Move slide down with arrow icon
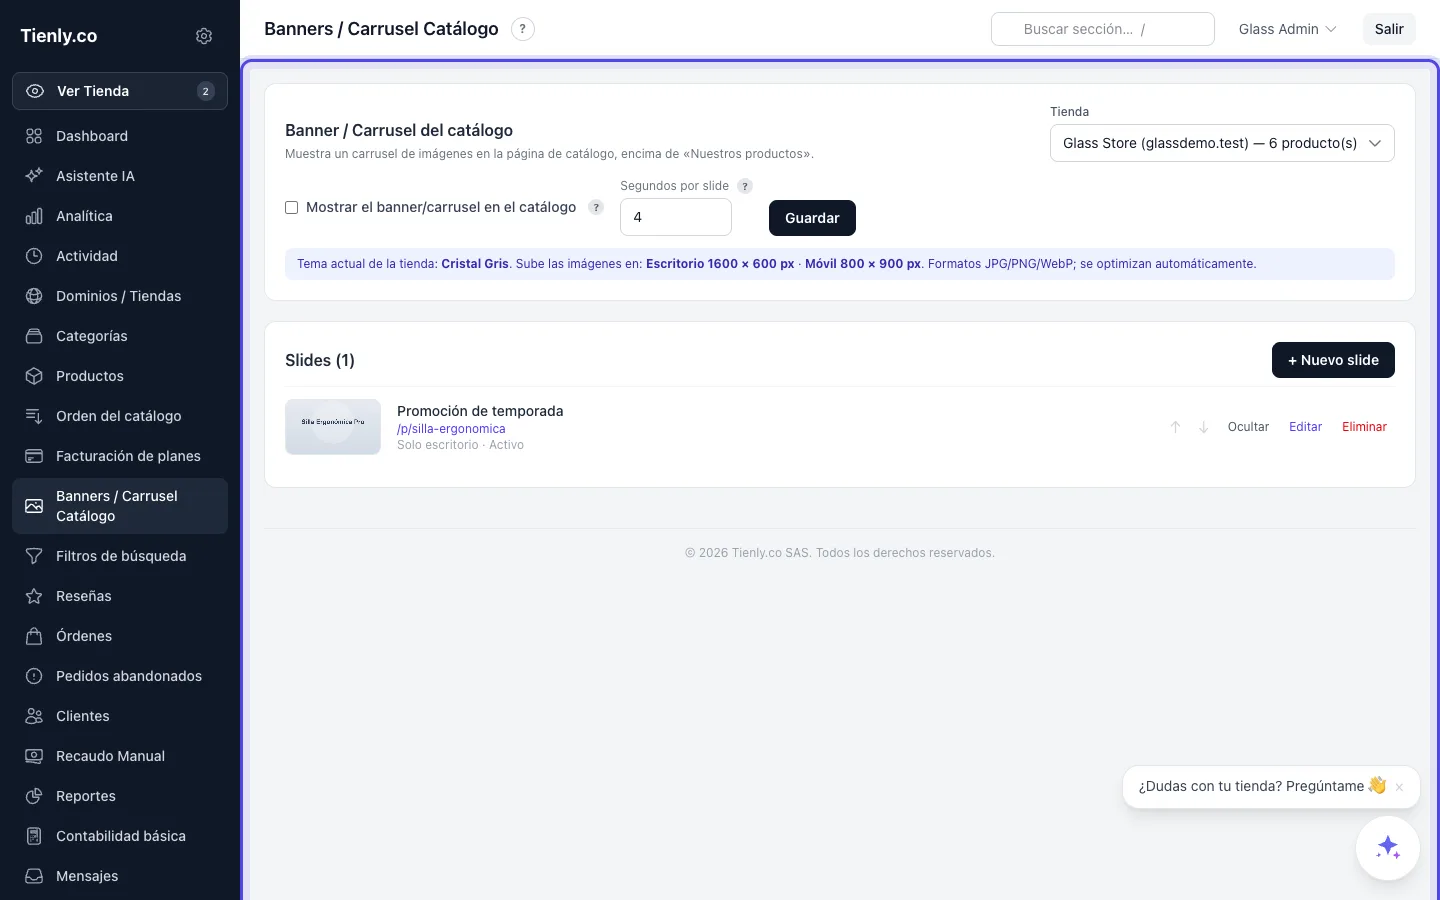This screenshot has height=900, width=1440. 1204,427
